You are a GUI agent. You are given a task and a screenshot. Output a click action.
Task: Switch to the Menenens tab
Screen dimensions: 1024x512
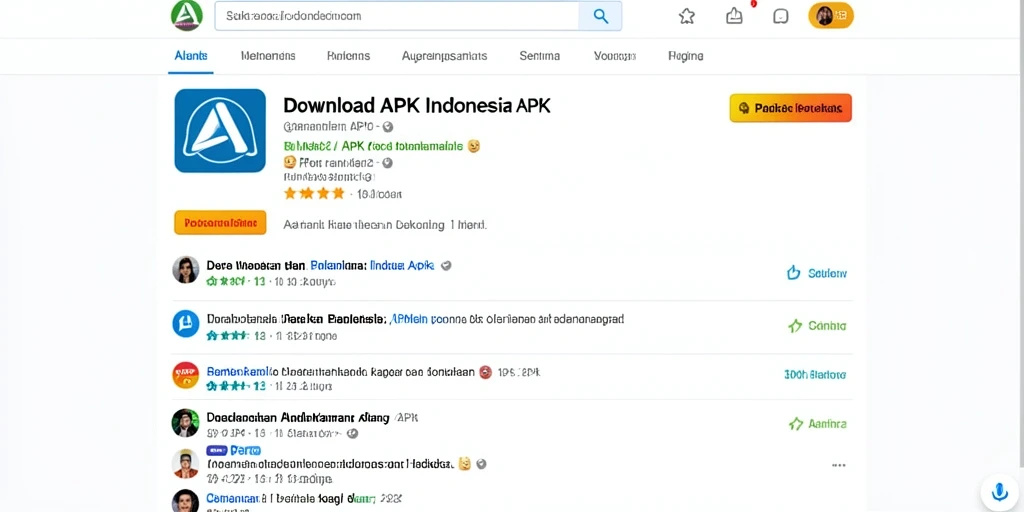point(268,56)
